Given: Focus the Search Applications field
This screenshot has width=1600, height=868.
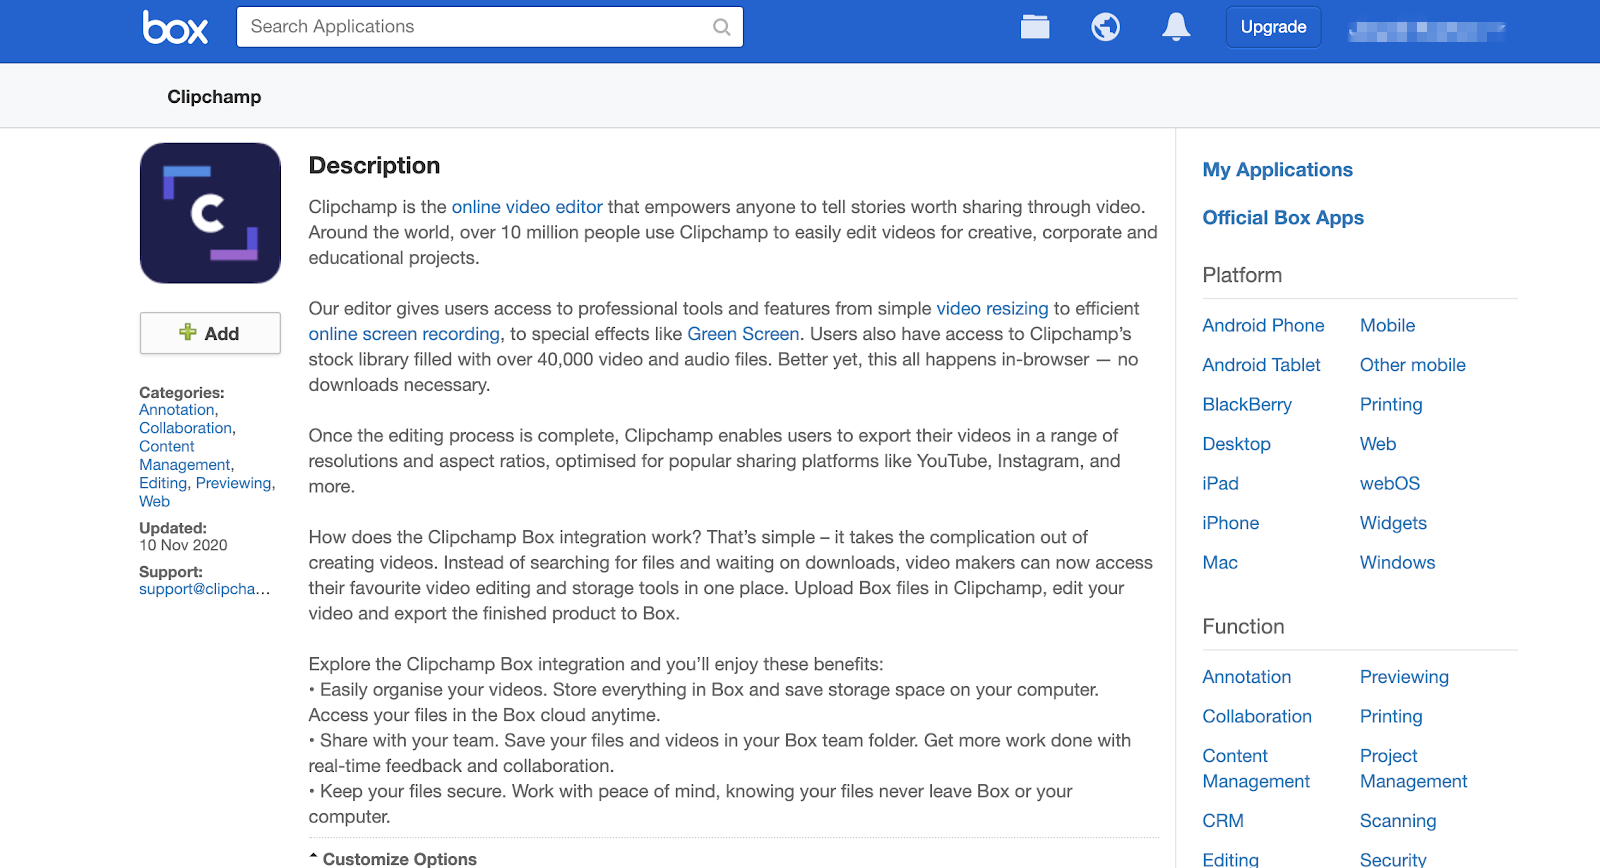Looking at the screenshot, I should pyautogui.click(x=489, y=27).
